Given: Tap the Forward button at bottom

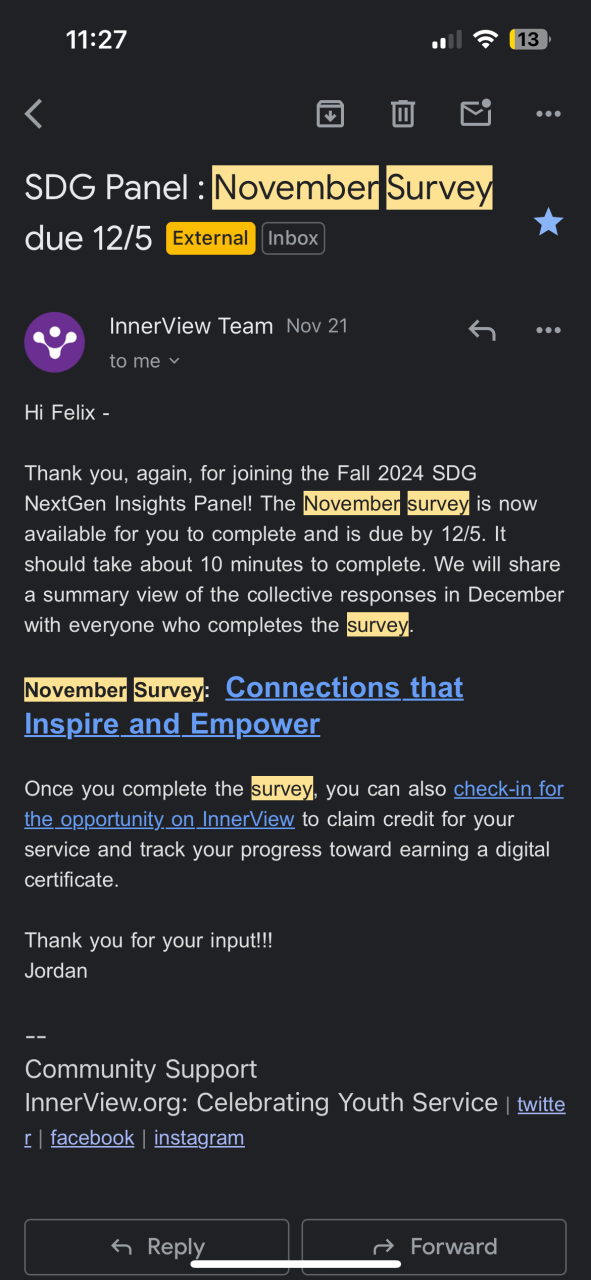Looking at the screenshot, I should tap(434, 1247).
